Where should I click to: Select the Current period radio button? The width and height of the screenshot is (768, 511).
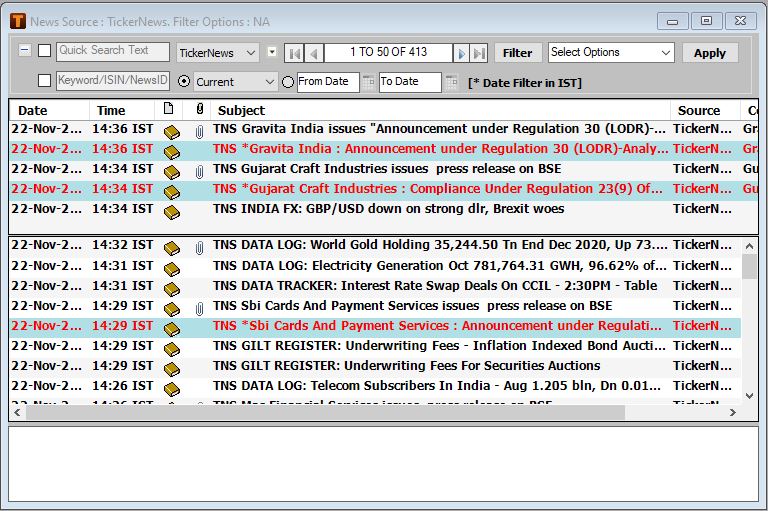(184, 81)
